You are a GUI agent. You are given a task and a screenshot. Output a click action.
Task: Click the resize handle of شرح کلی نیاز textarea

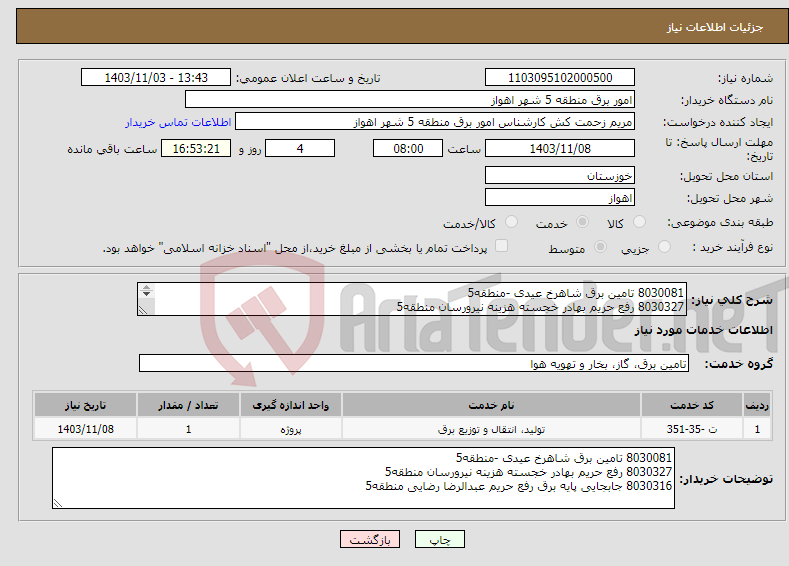coord(143,310)
